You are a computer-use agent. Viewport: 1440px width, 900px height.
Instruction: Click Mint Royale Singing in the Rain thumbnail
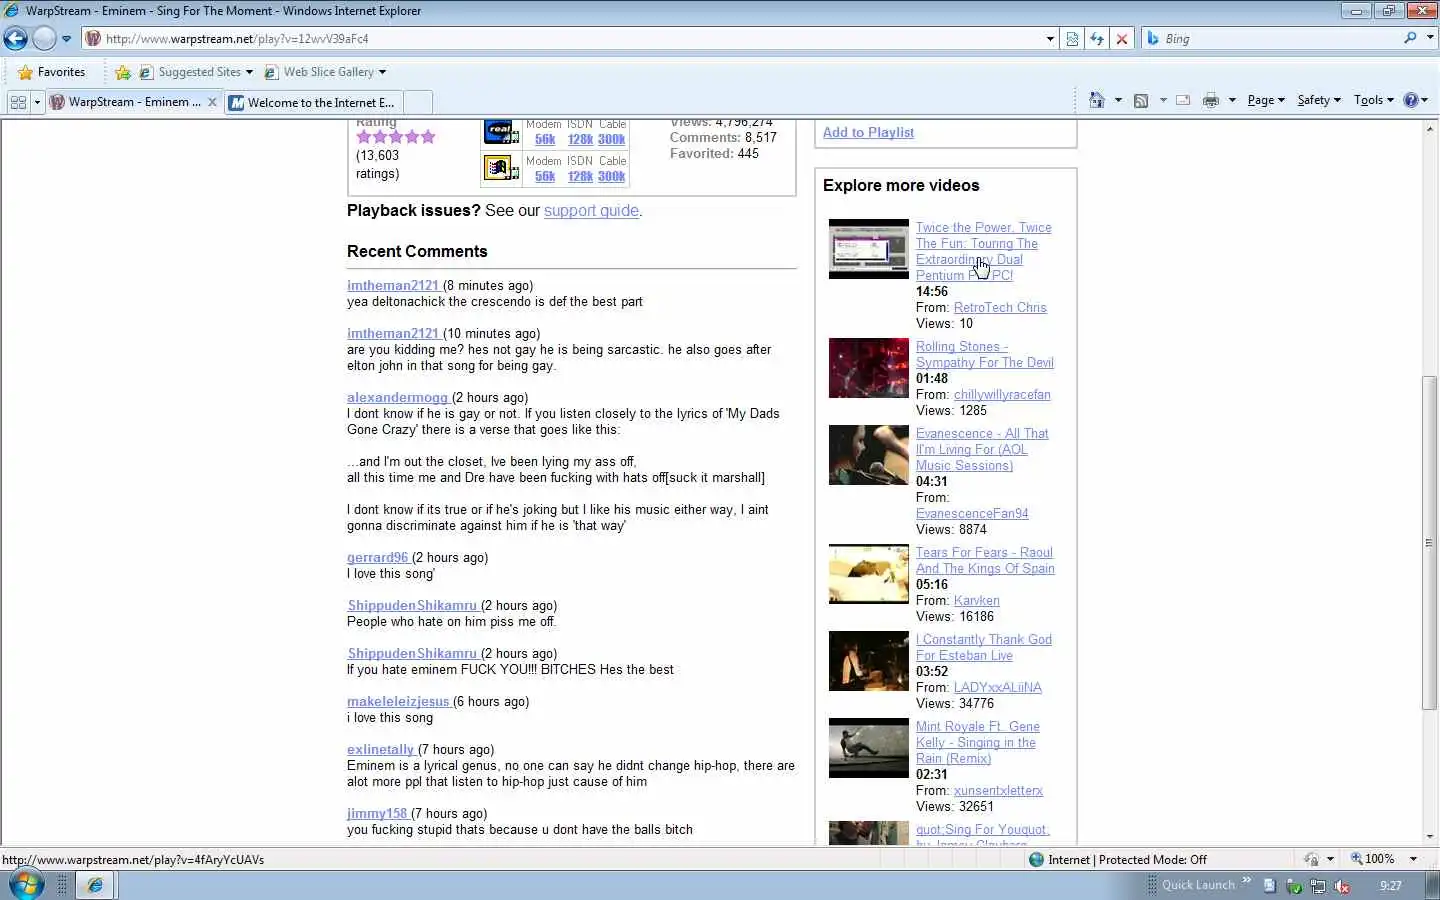tap(869, 748)
